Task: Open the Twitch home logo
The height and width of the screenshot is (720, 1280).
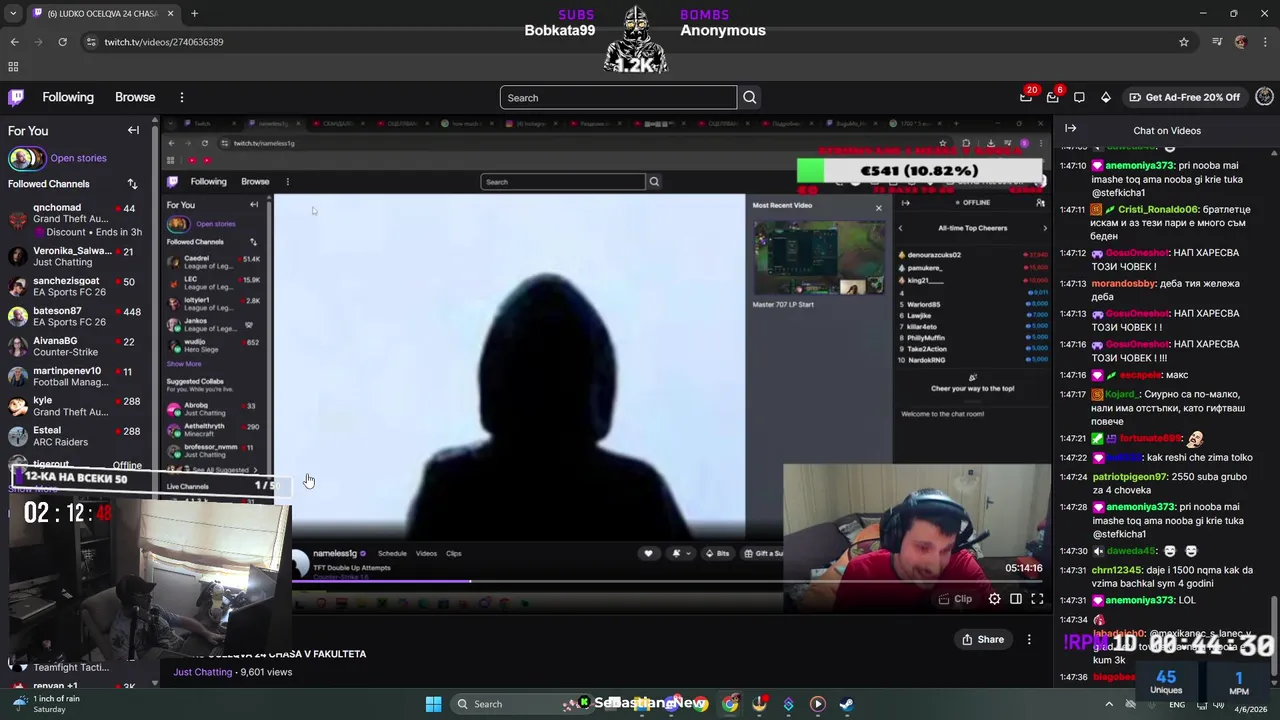Action: [x=16, y=97]
